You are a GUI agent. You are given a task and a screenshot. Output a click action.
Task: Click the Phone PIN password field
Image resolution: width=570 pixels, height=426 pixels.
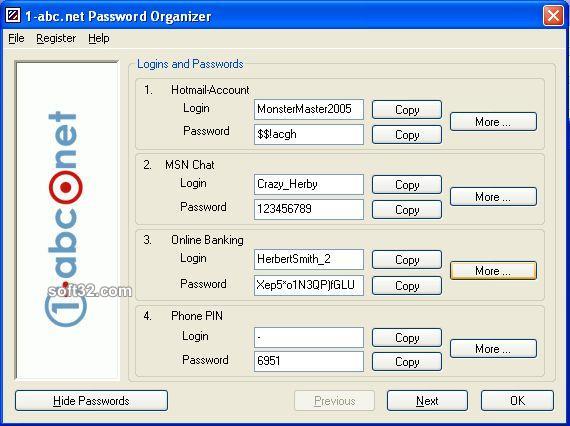[x=309, y=361]
